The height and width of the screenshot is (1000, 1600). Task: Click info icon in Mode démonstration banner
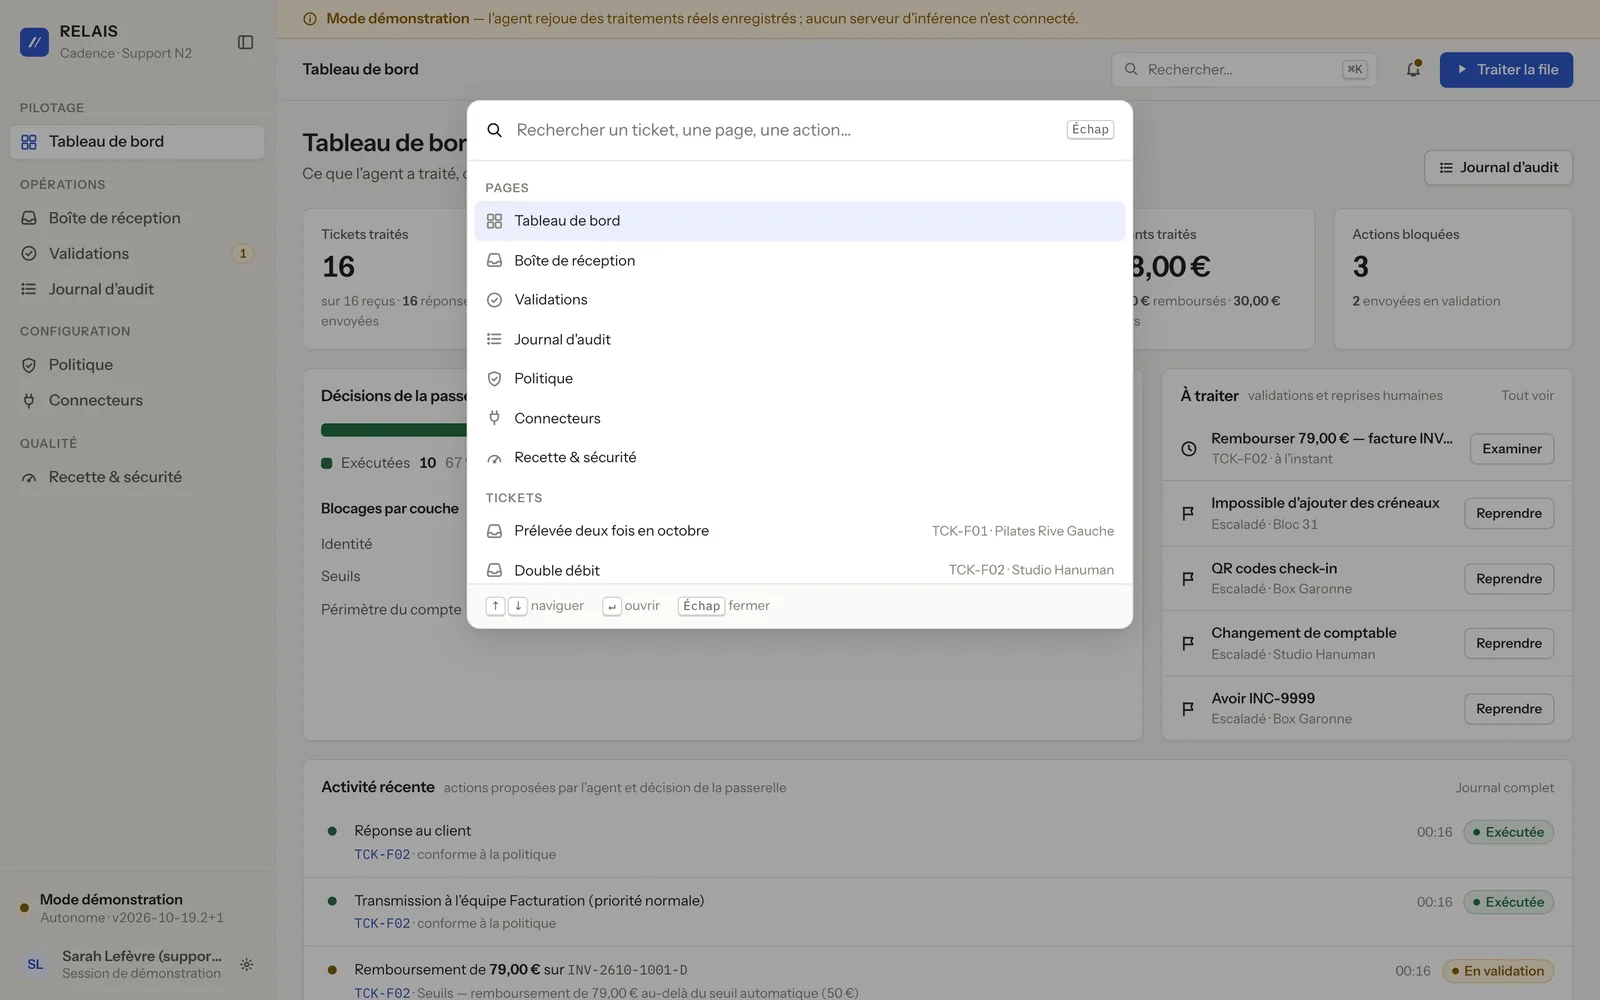(310, 19)
